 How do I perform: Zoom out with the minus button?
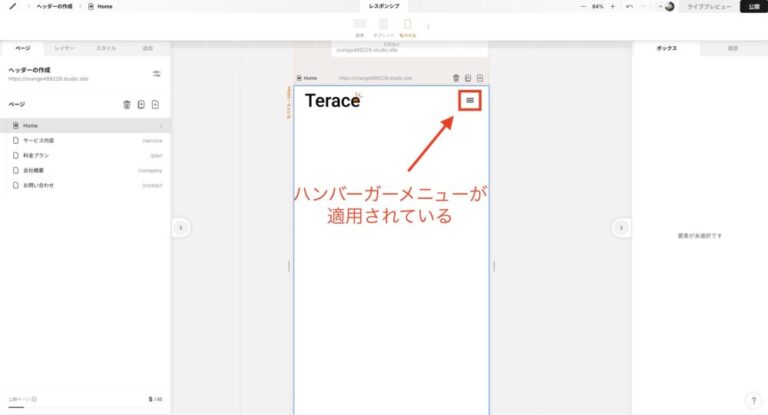(x=583, y=6)
